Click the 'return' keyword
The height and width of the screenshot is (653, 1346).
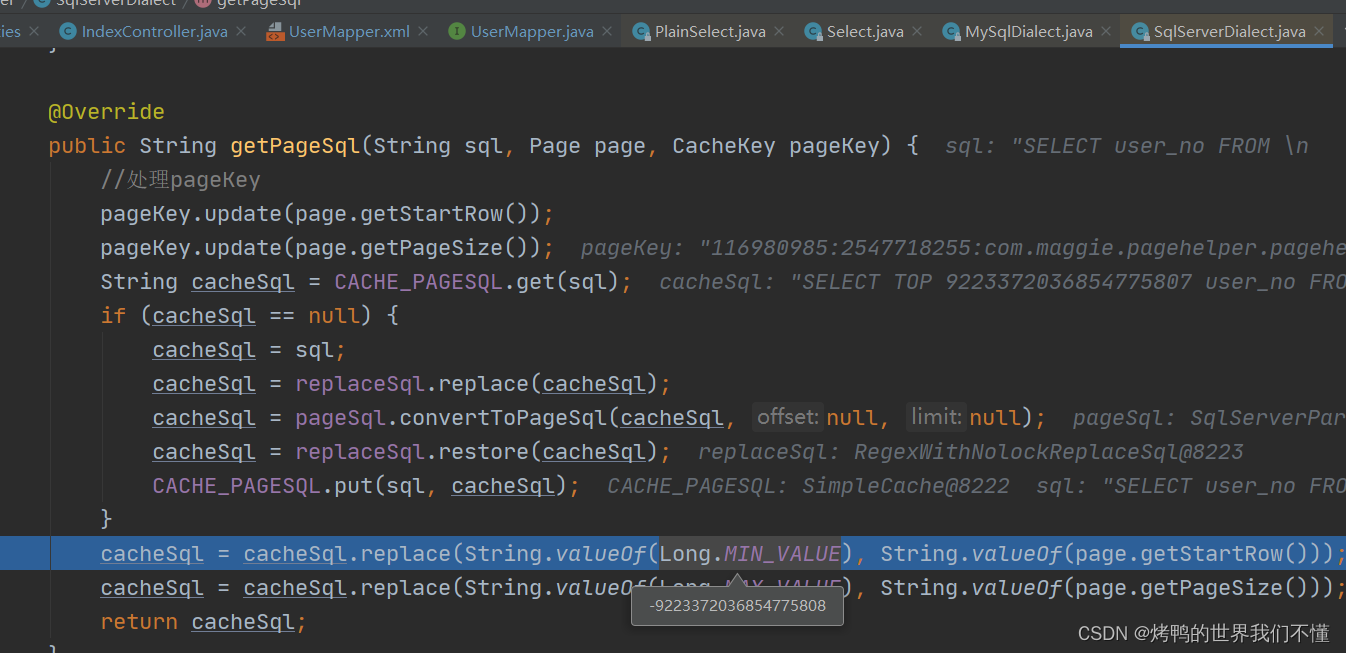pyautogui.click(x=139, y=622)
